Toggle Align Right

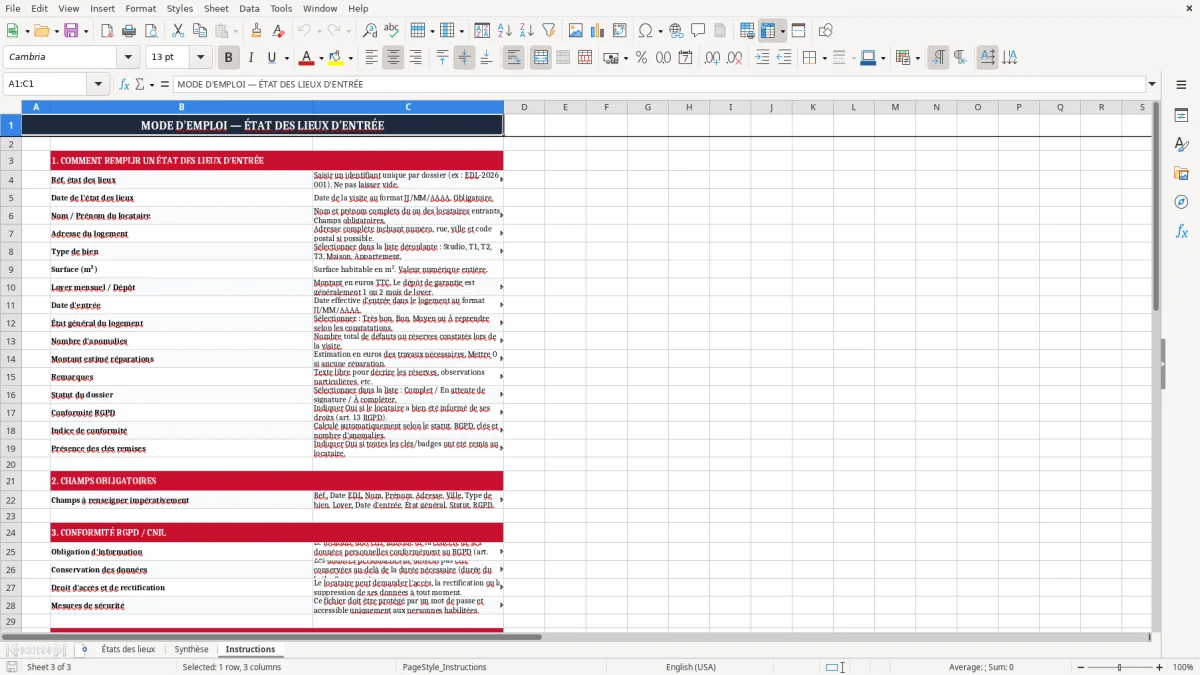415,58
